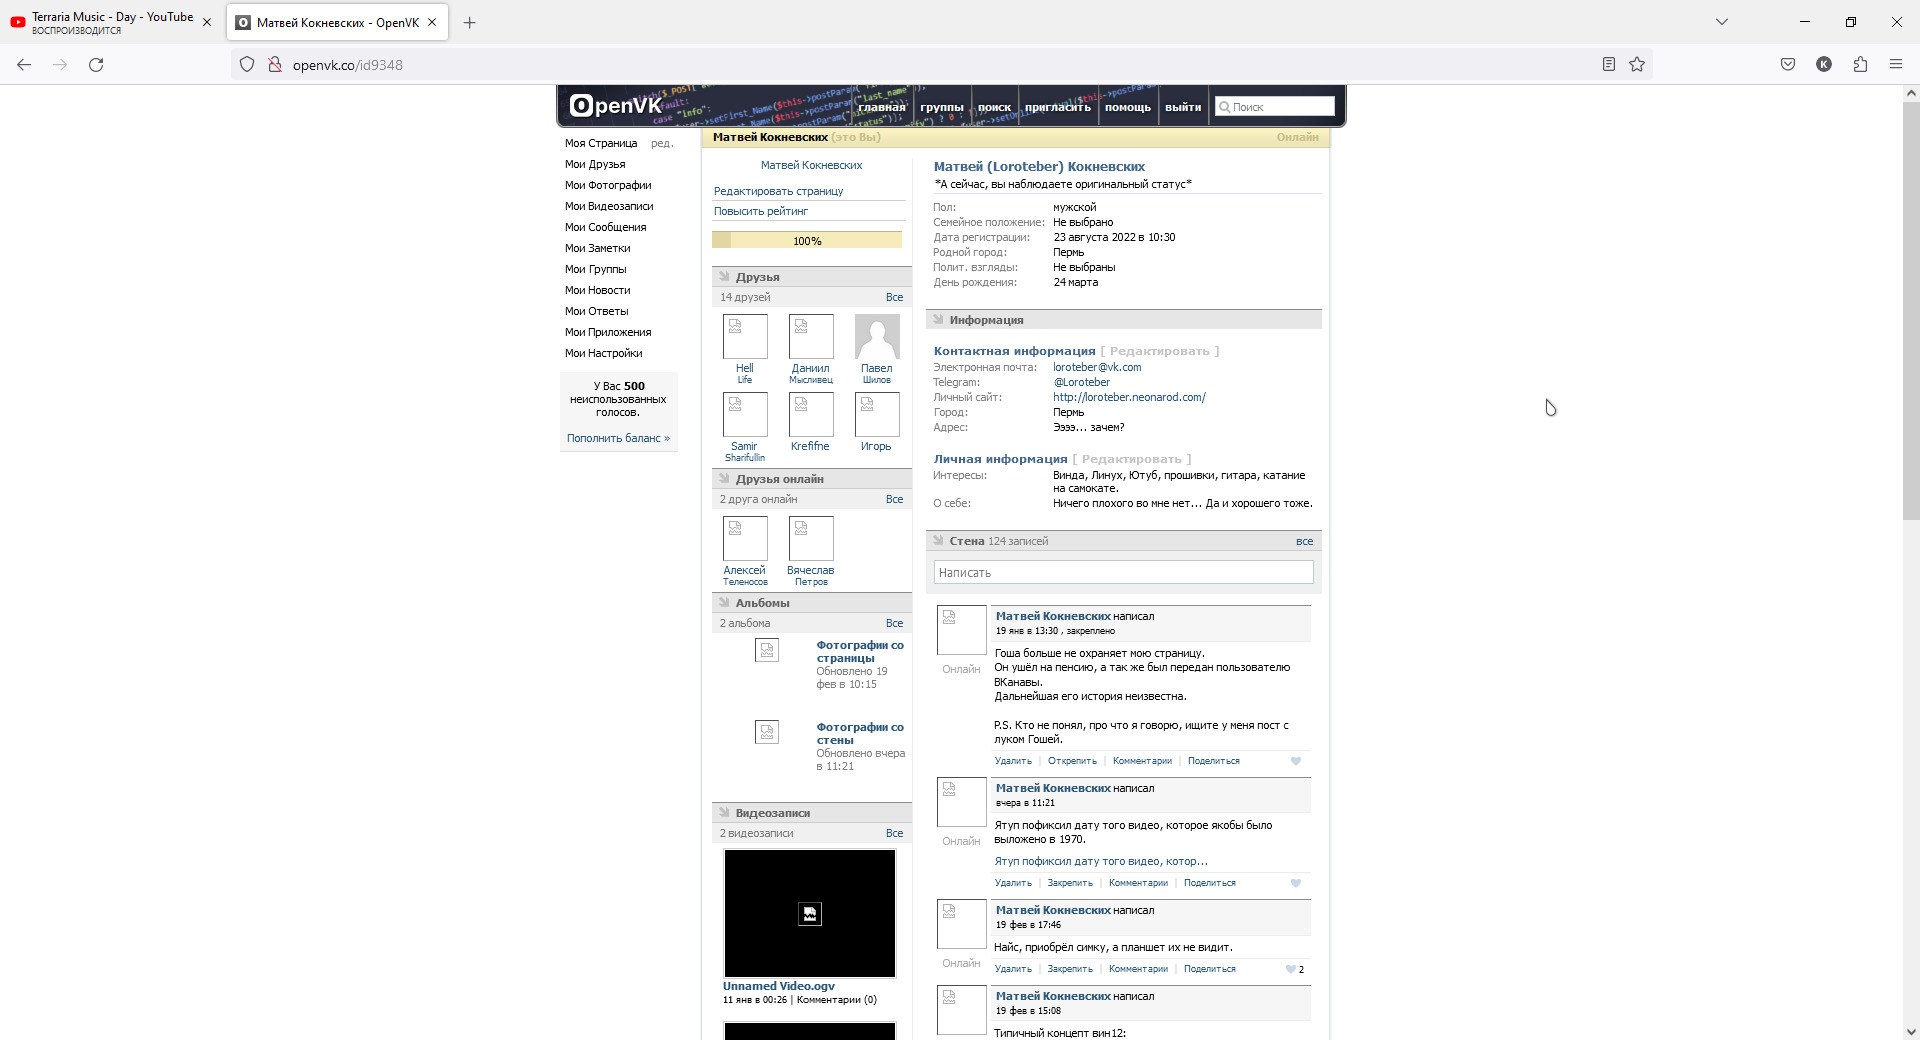Go back to the previous page

24,65
